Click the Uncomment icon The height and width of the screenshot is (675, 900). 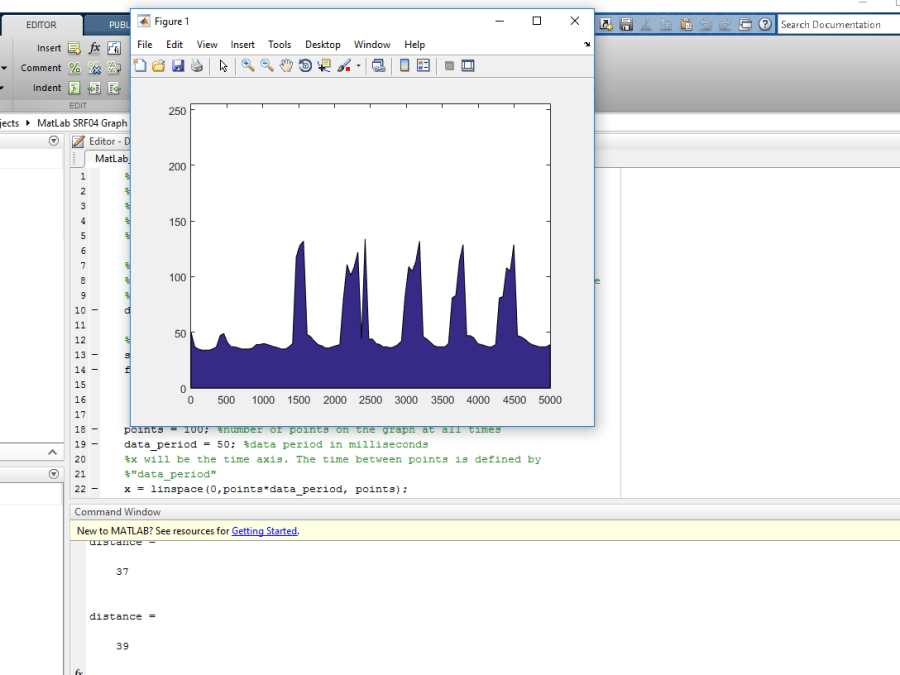coord(94,68)
